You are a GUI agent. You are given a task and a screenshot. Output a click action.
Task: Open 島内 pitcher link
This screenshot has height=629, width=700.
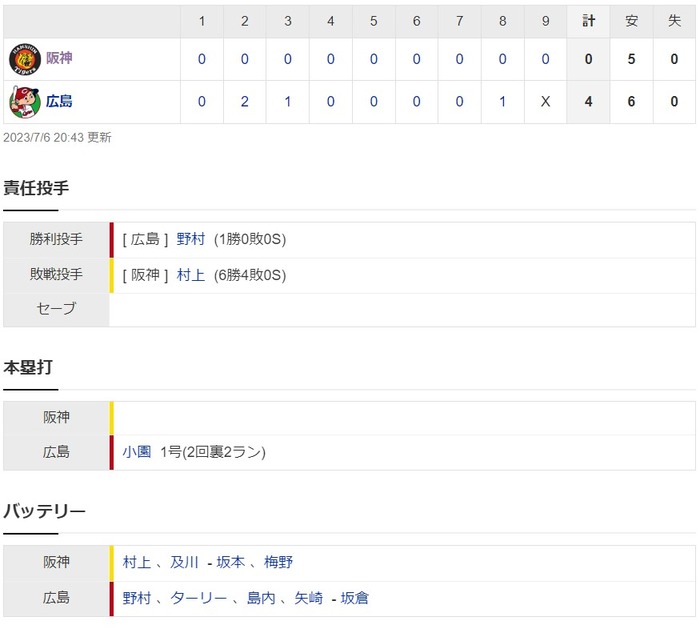tap(261, 598)
